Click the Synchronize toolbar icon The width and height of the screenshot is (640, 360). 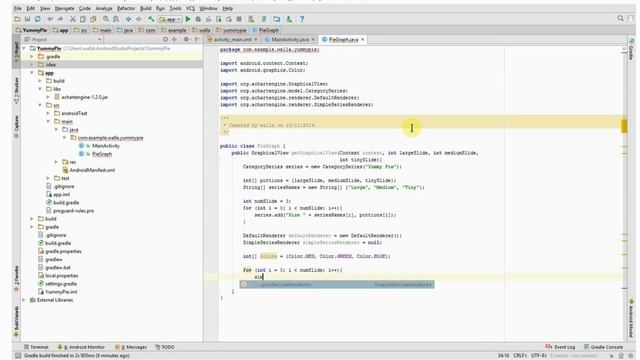point(38,19)
